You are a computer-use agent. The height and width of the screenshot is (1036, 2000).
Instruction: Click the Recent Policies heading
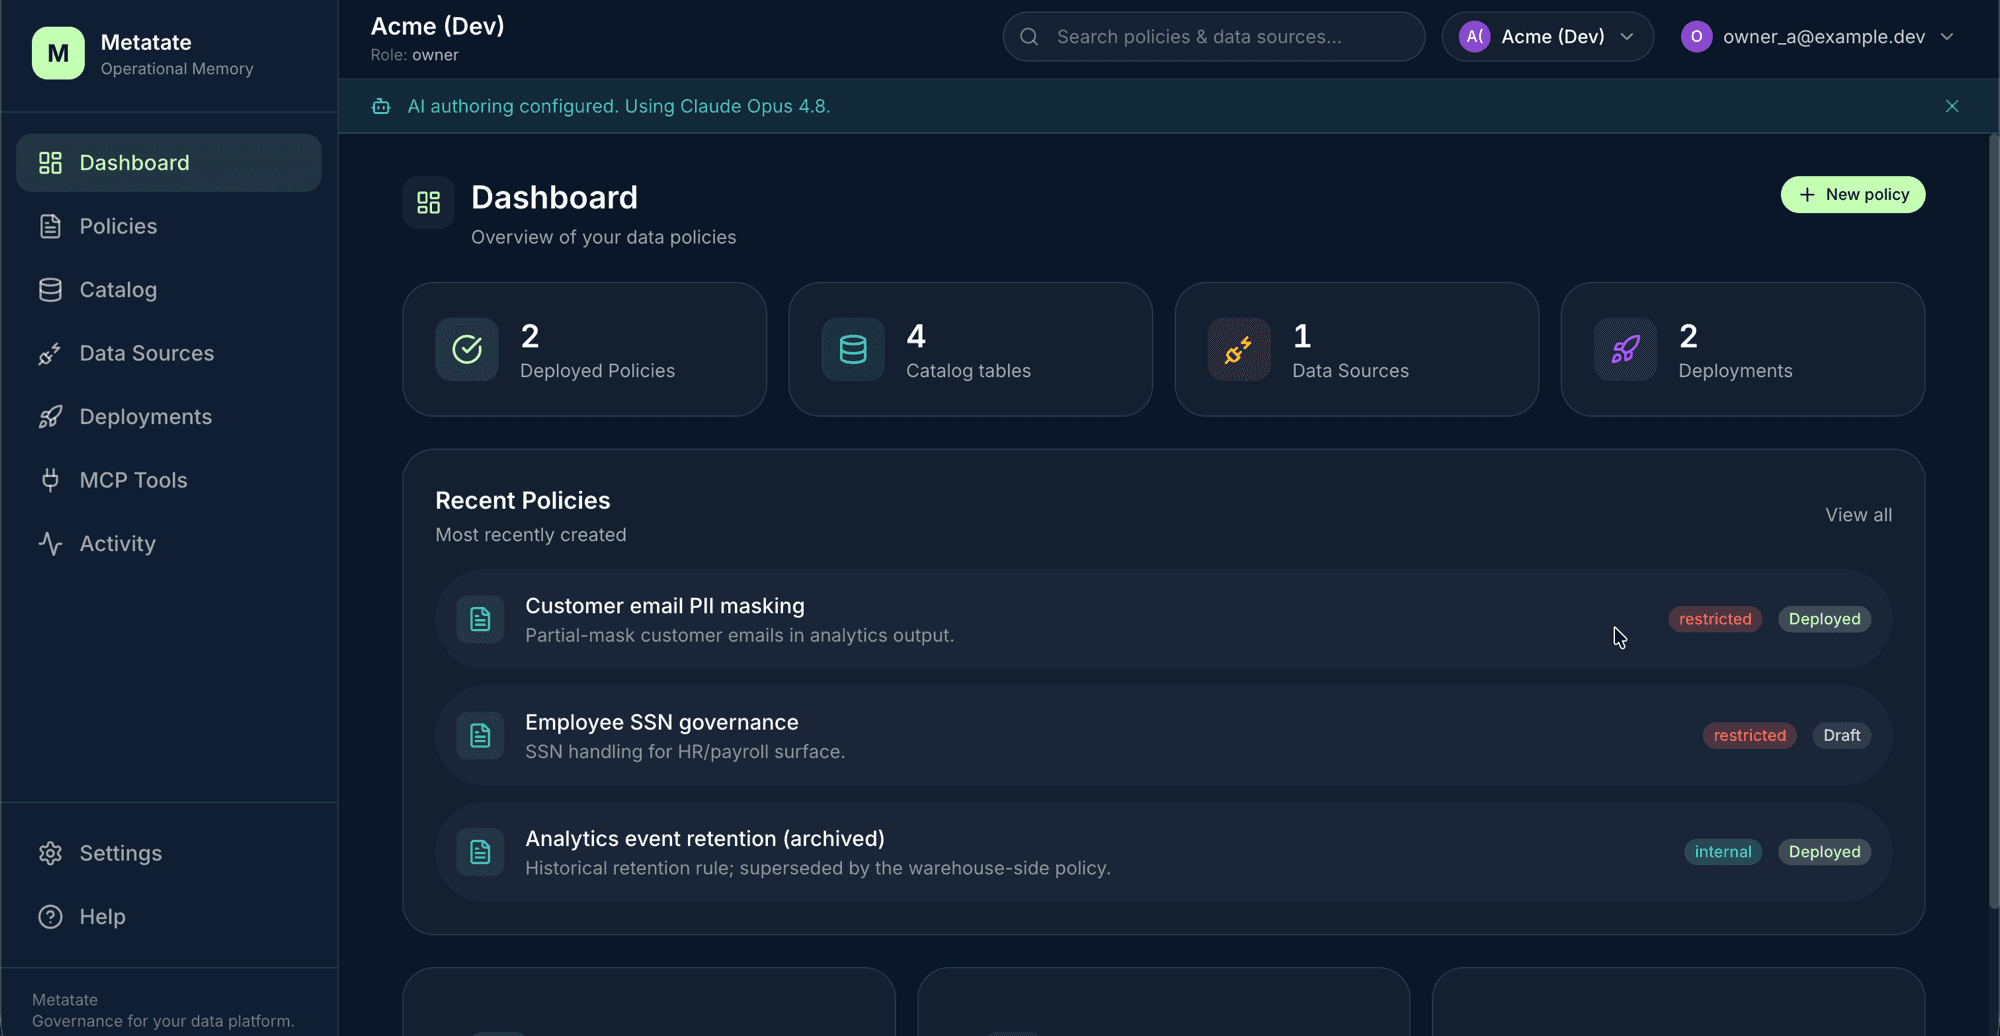[522, 500]
